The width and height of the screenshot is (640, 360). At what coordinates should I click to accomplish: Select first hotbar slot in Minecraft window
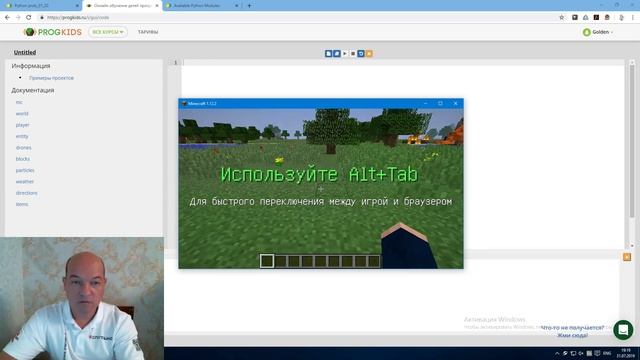point(267,261)
